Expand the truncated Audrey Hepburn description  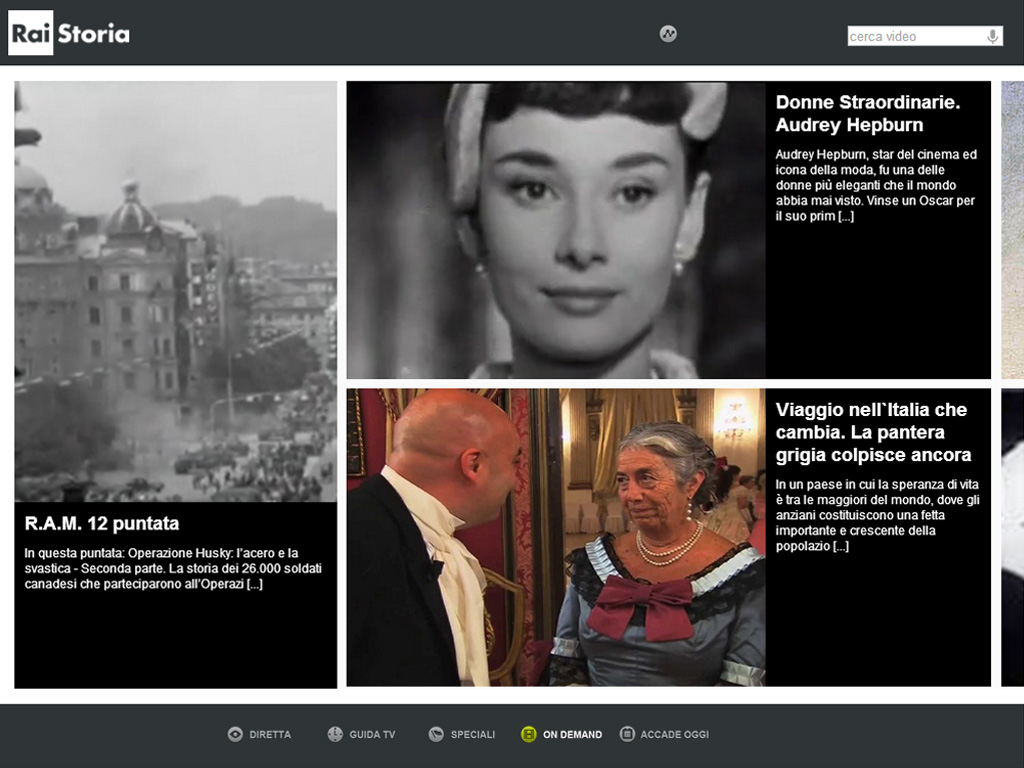[x=846, y=216]
